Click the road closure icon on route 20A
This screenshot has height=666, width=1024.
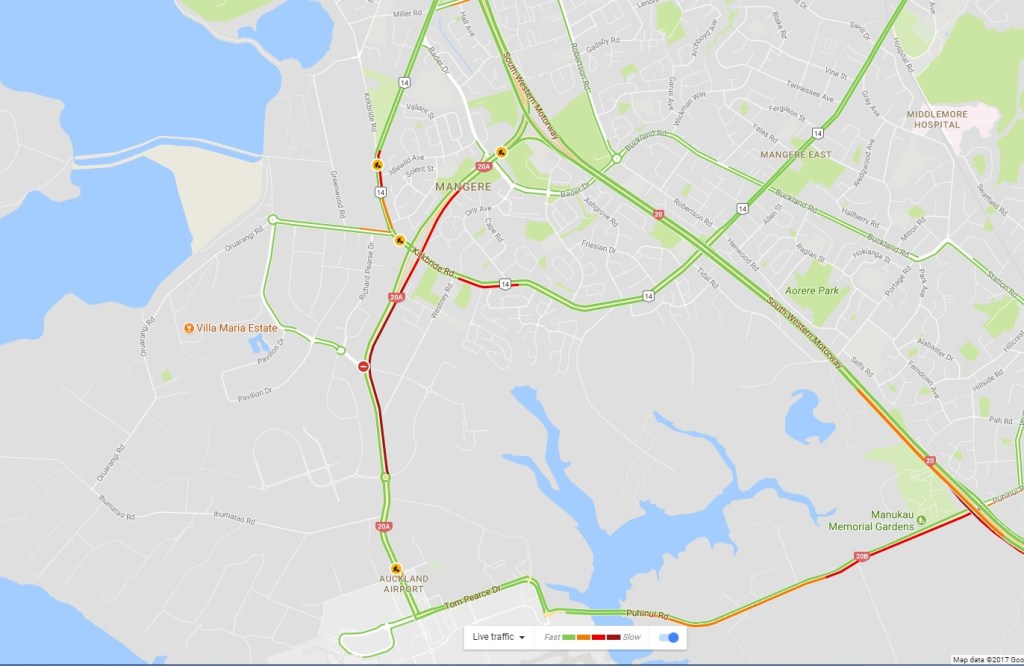pos(363,367)
